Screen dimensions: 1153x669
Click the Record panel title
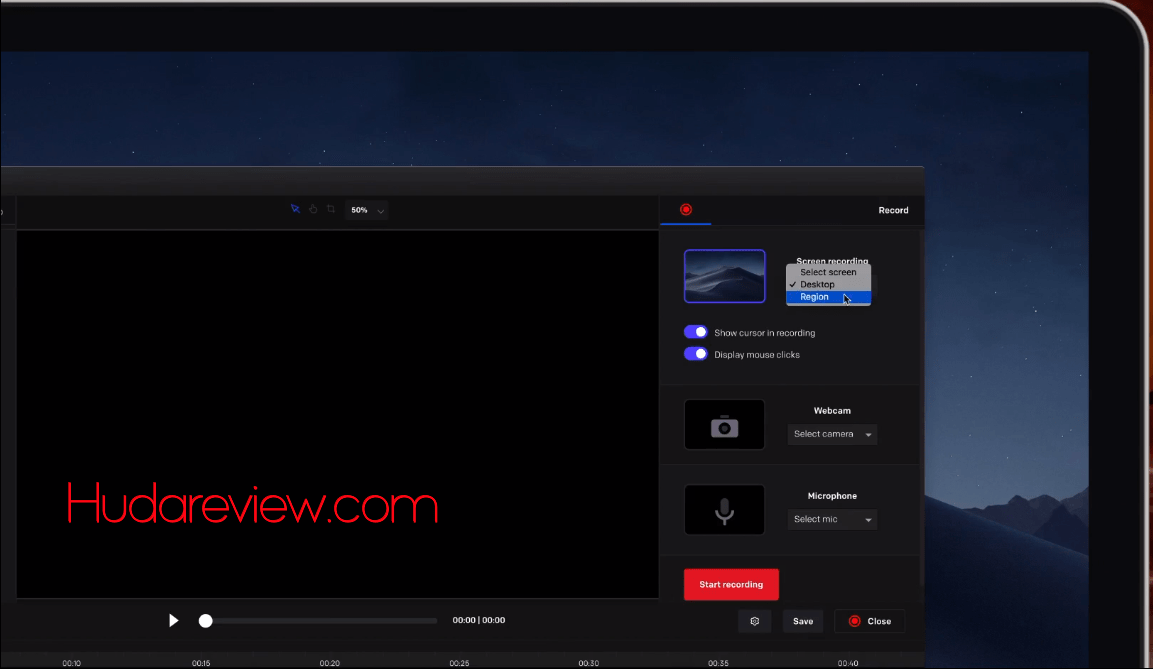pos(893,210)
